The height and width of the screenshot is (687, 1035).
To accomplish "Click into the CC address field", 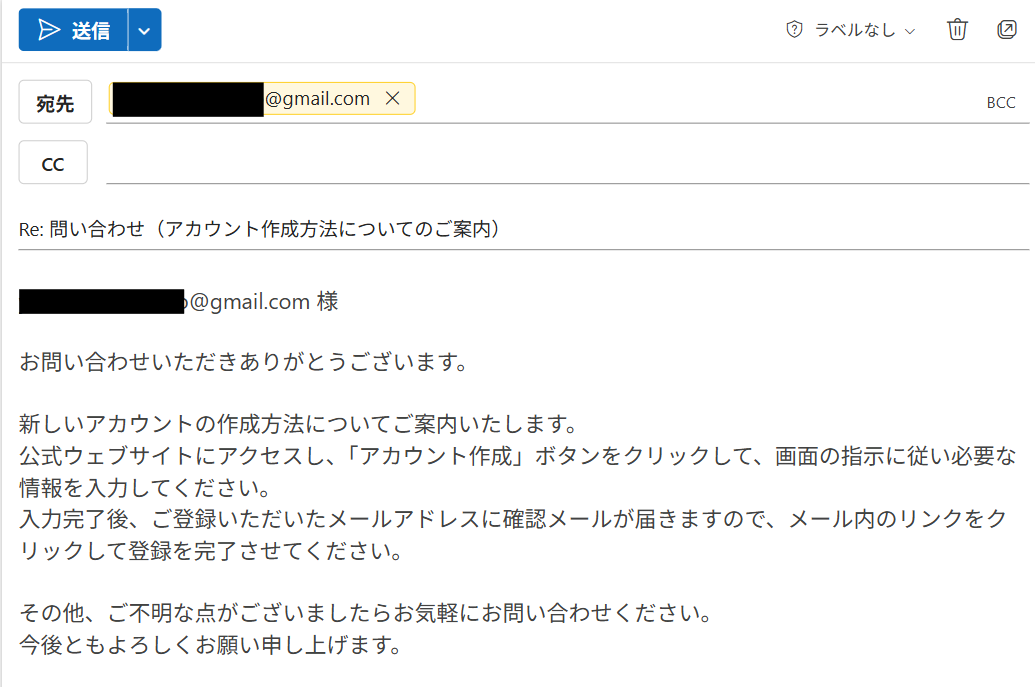I will point(568,162).
